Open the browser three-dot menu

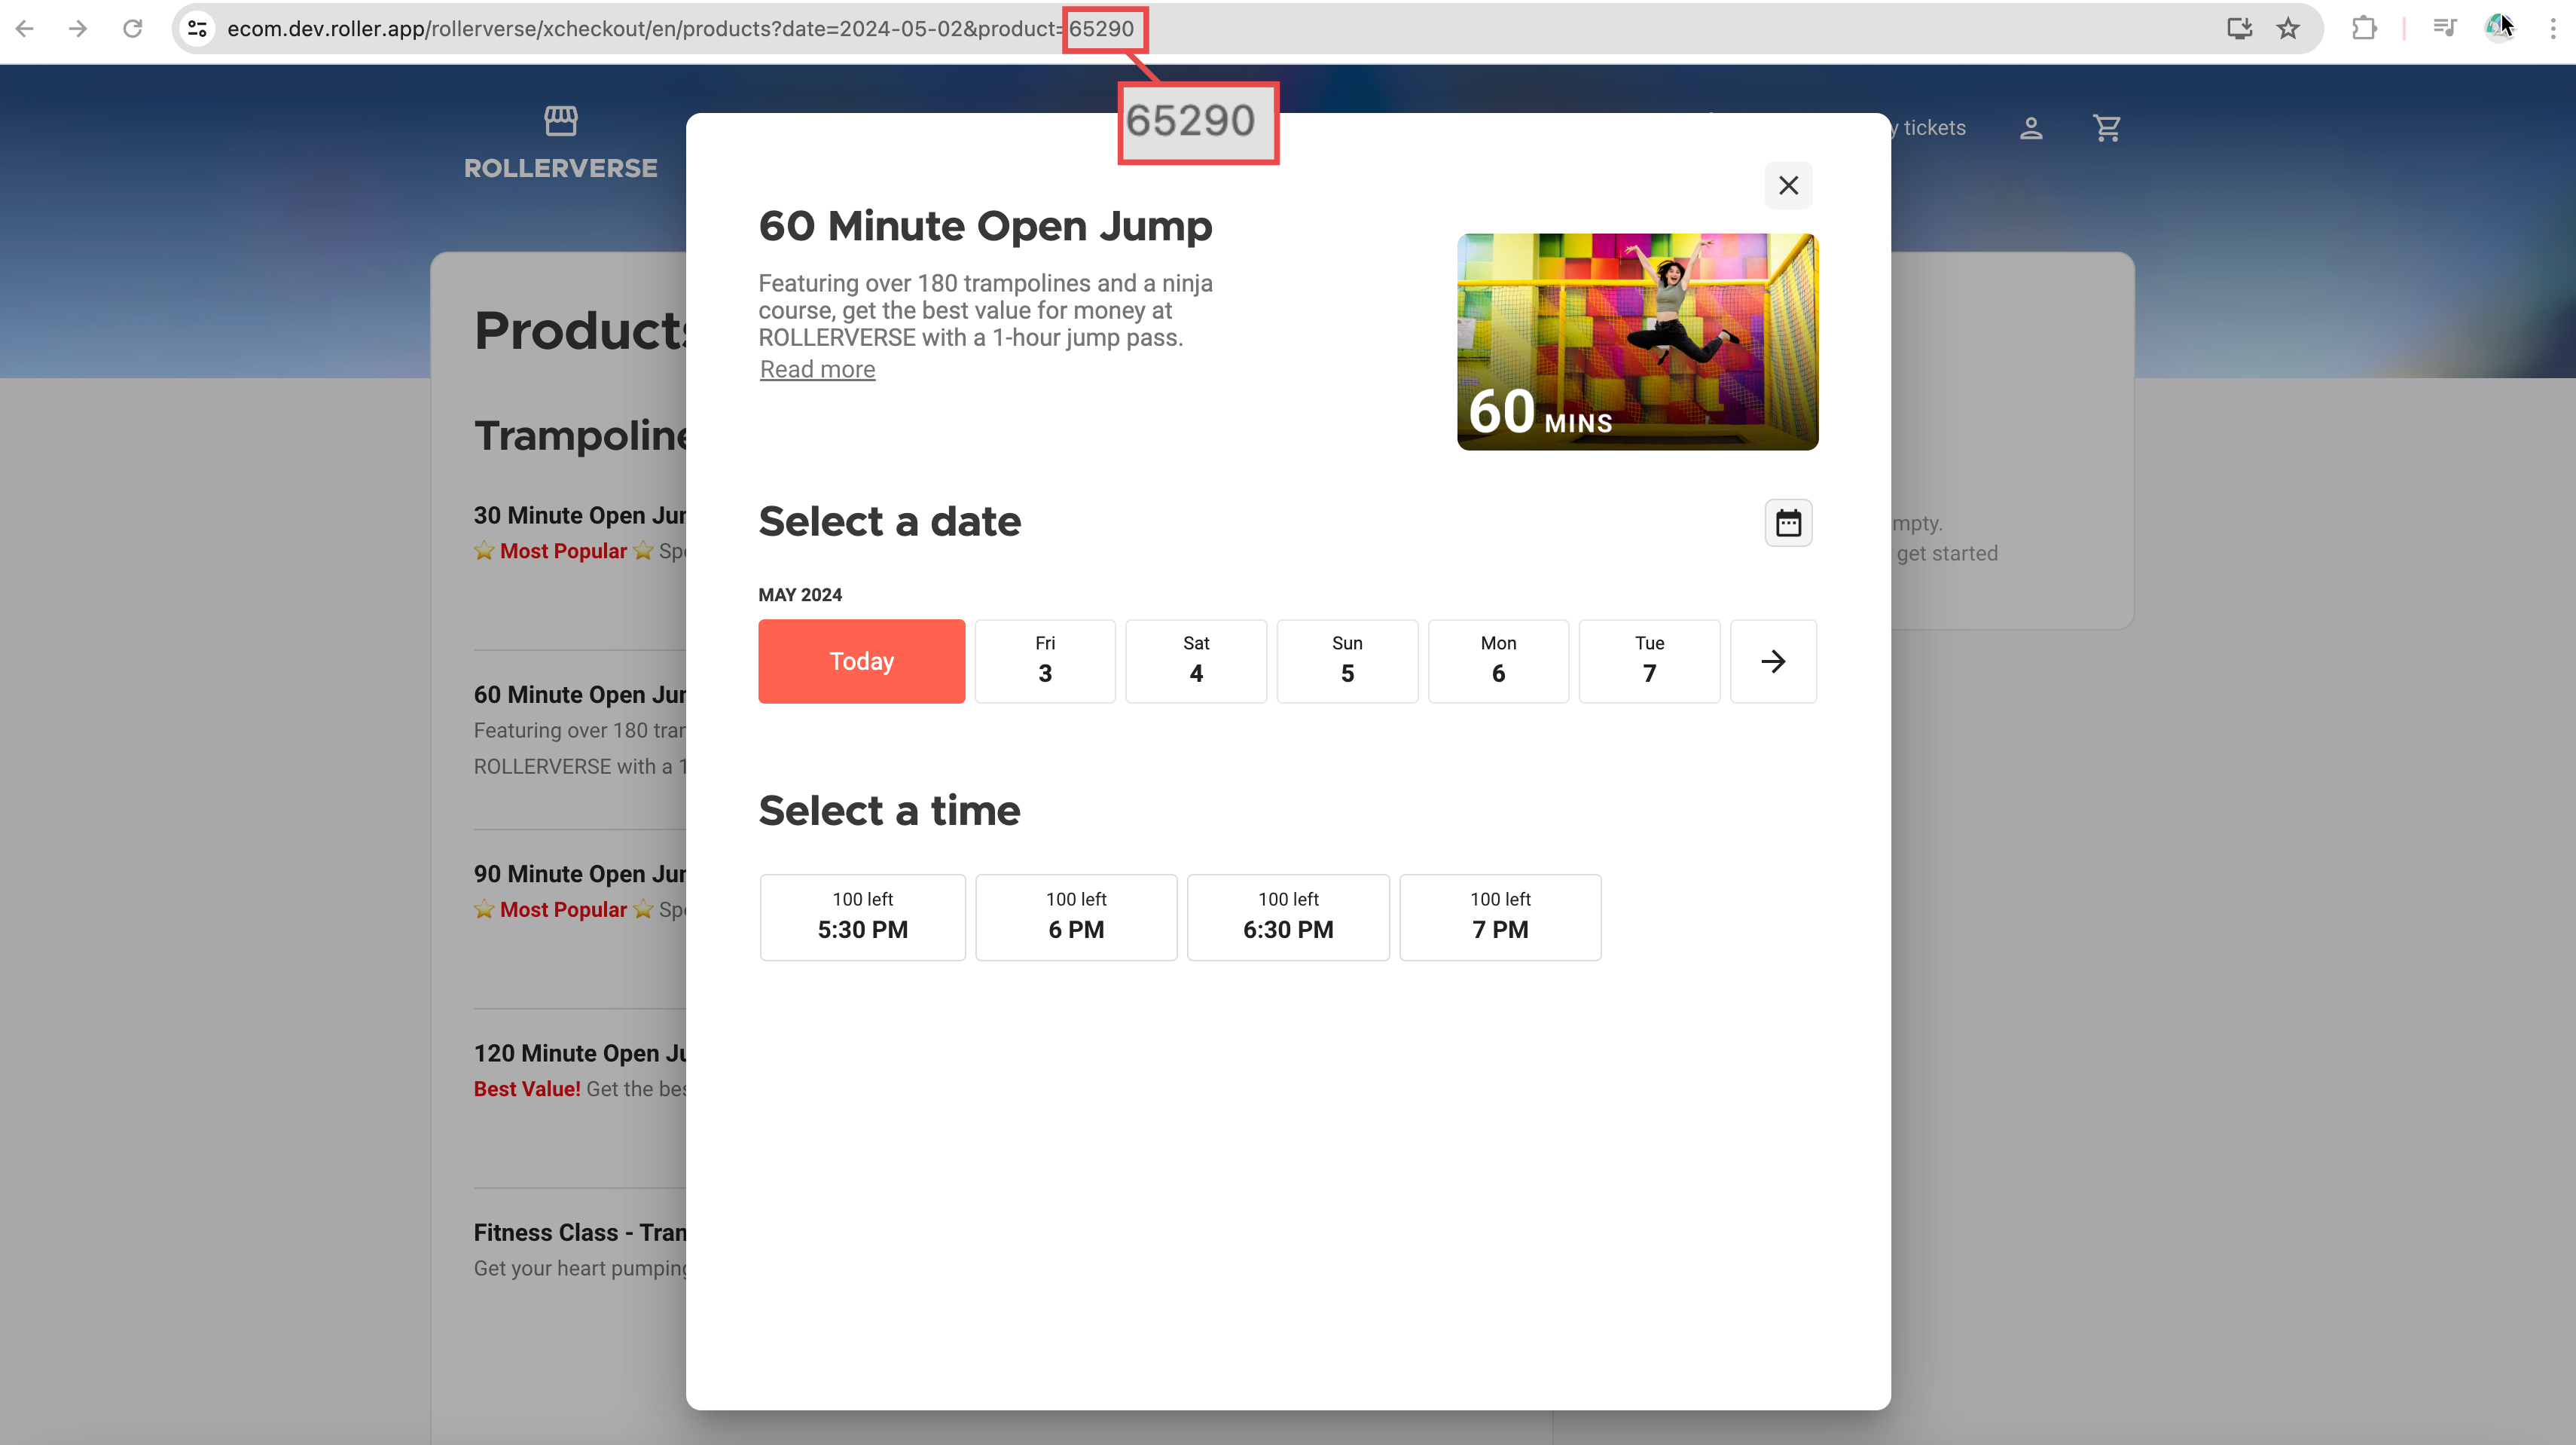coord(2552,28)
